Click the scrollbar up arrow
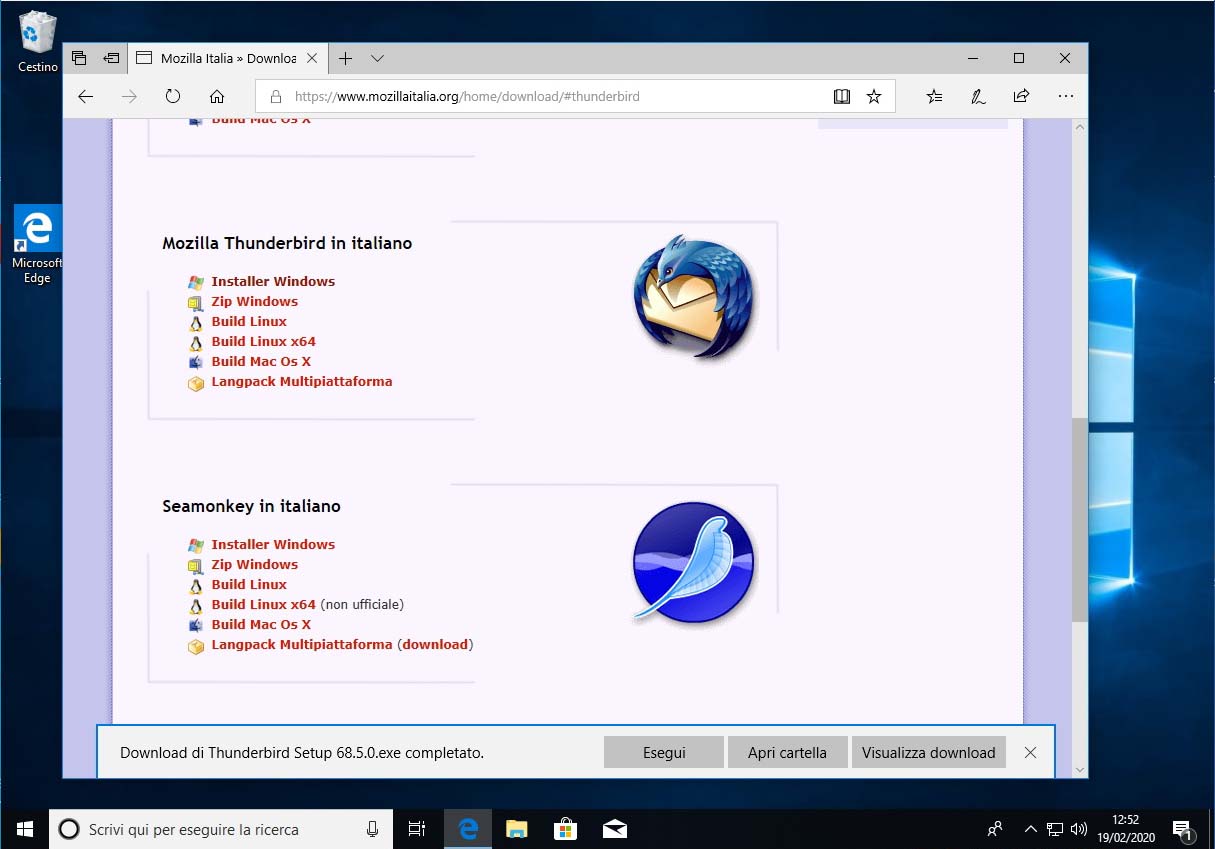This screenshot has height=849, width=1215. [1079, 128]
